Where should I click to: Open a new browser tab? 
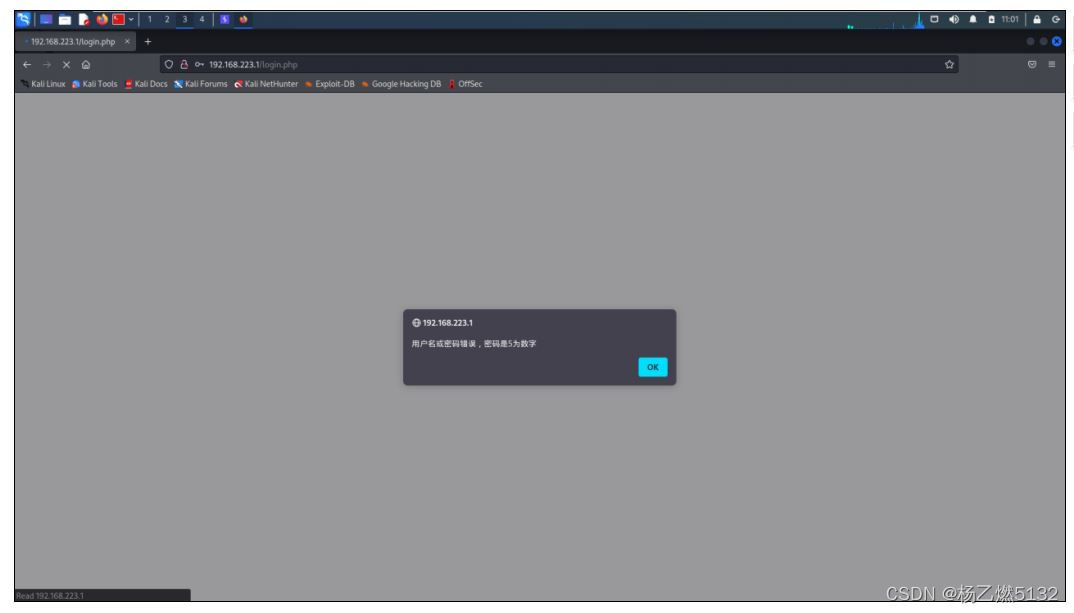coord(147,41)
